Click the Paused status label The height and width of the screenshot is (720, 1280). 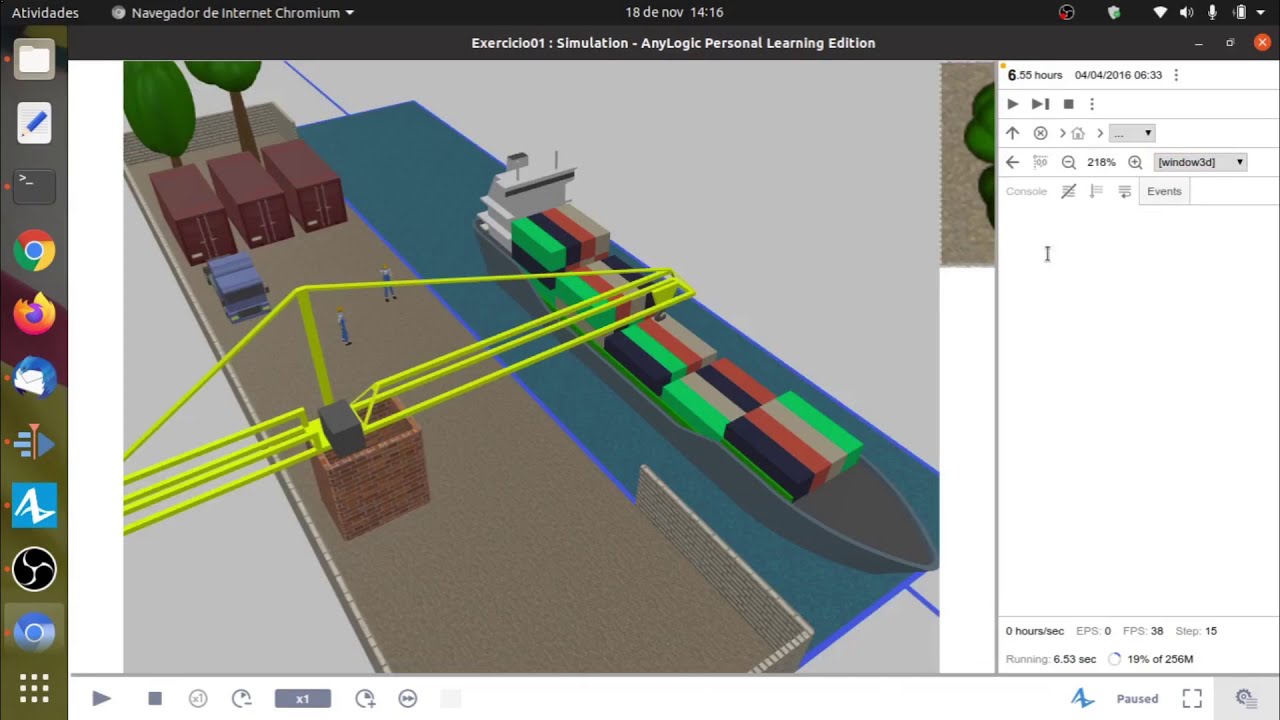coord(1137,699)
